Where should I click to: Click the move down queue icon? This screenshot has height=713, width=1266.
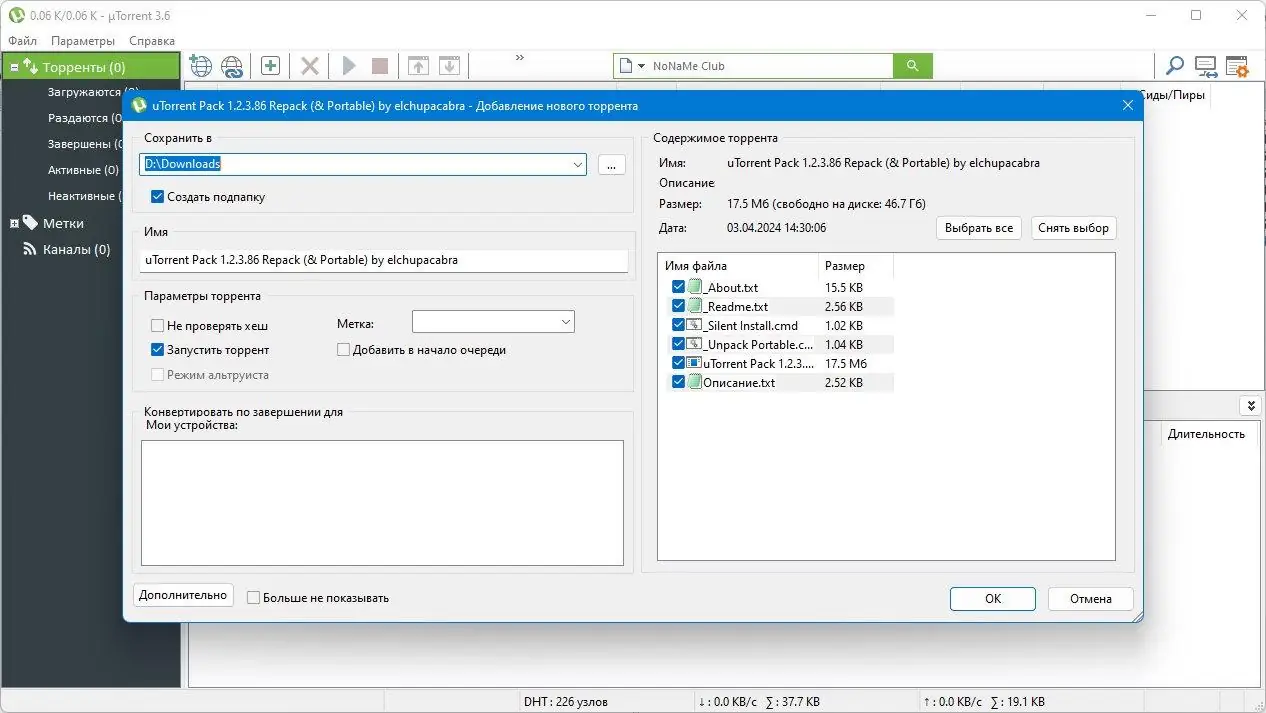[x=449, y=65]
